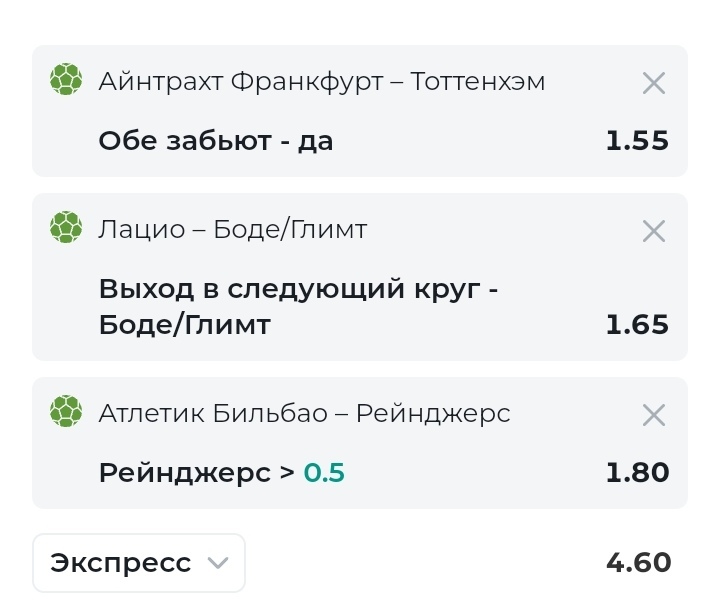This screenshot has height=603, width=720.
Task: Click the 1.55 odds value
Action: pos(637,141)
